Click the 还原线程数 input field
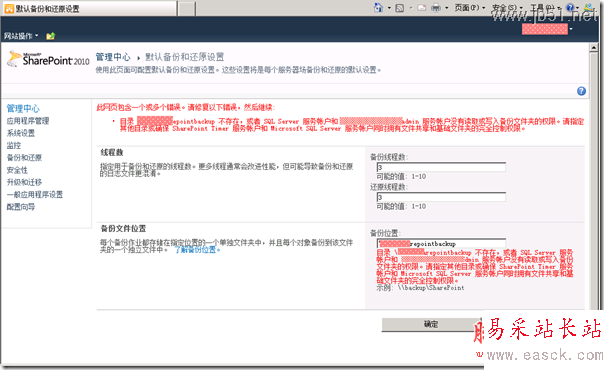This screenshot has height=370, width=604. 441,197
